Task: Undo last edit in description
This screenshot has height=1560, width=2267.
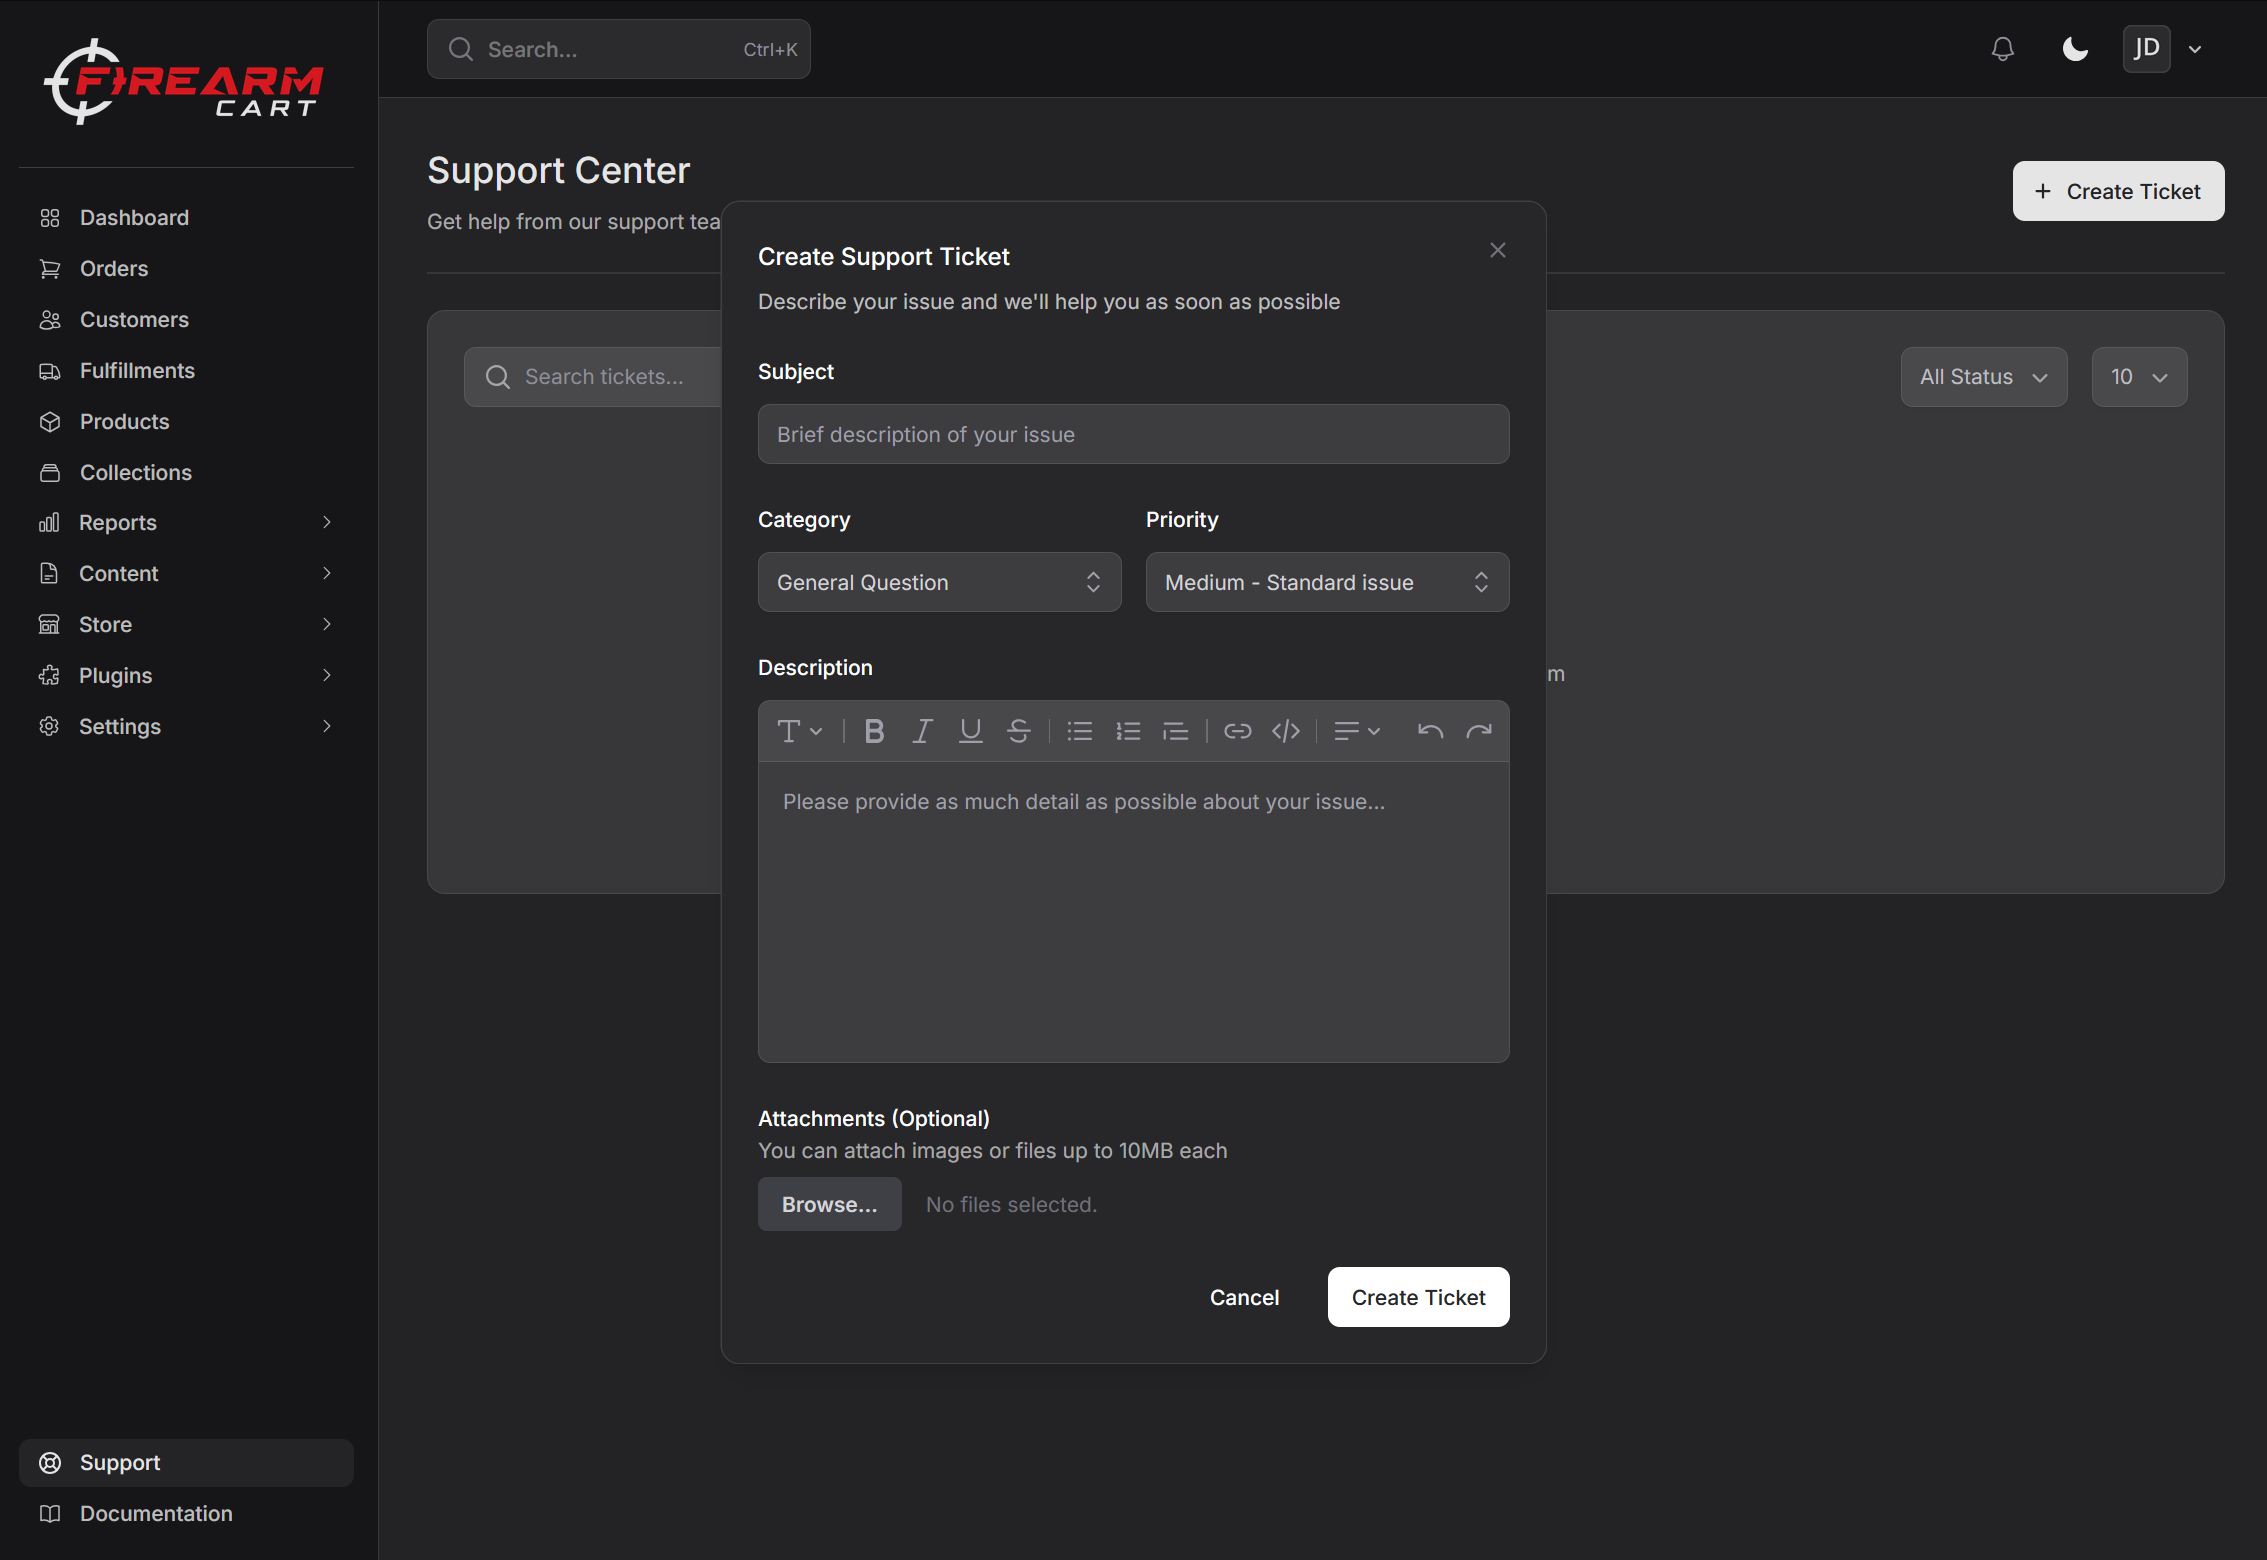Action: click(x=1430, y=732)
